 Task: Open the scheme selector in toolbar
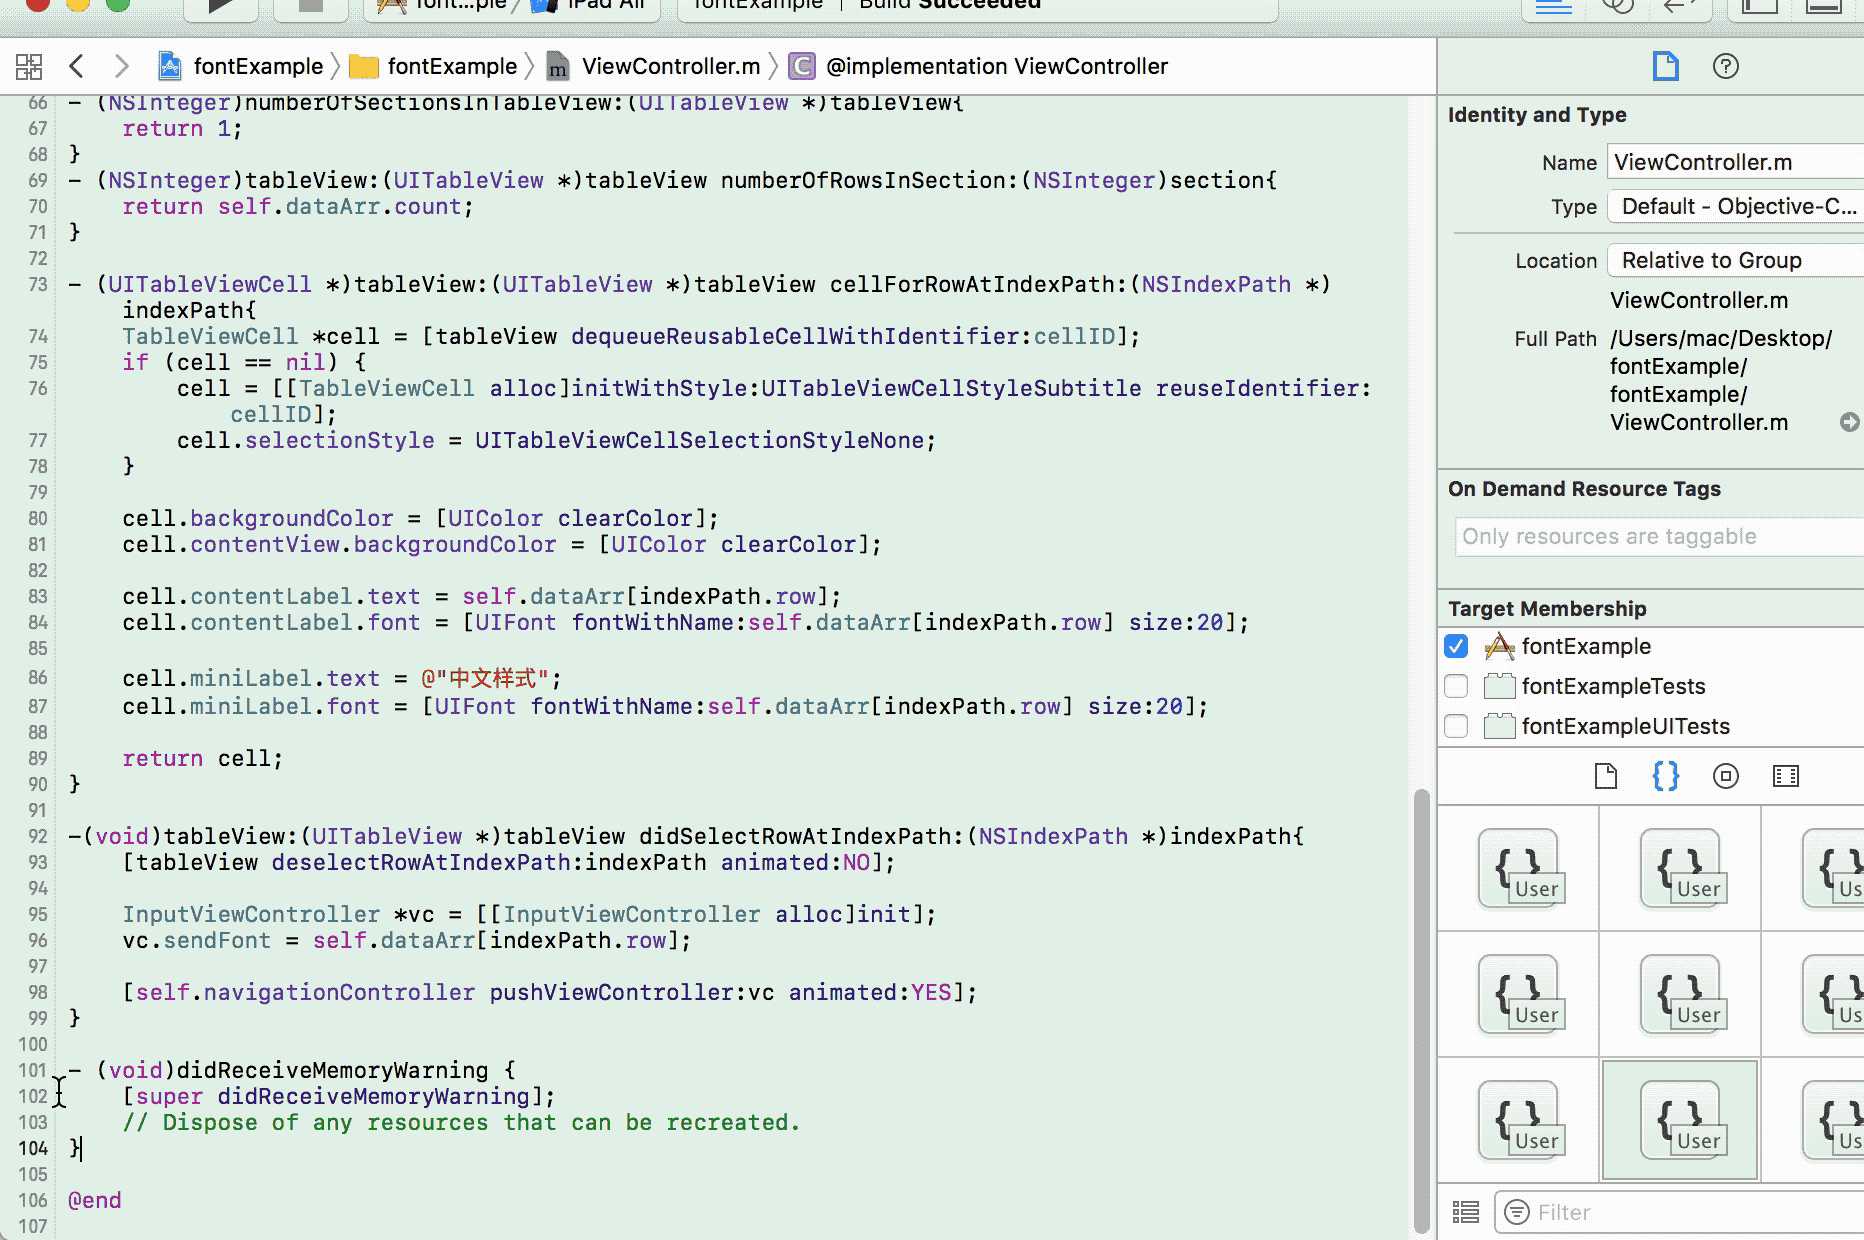(443, 6)
